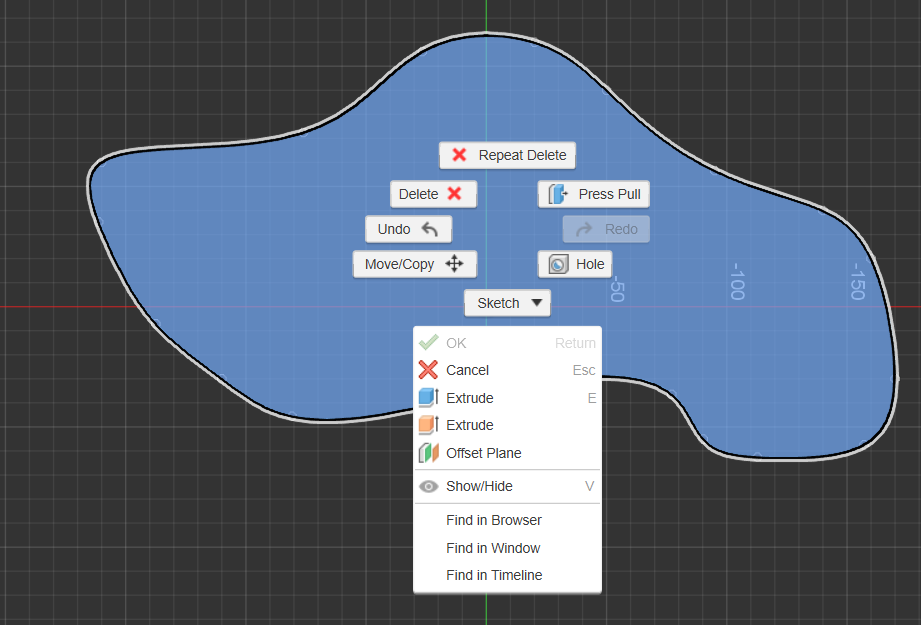921x625 pixels.
Task: Select Find in Window
Action: coord(493,547)
